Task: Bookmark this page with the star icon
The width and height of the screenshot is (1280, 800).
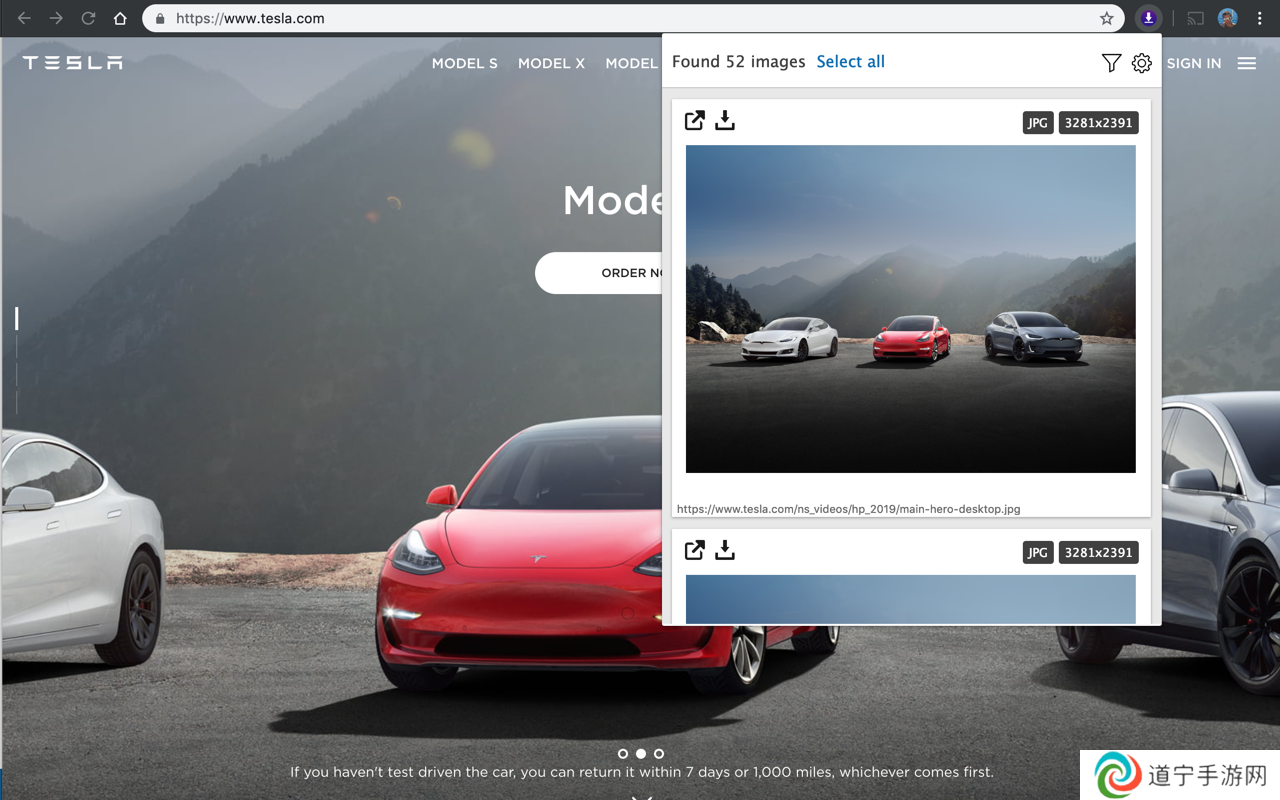Action: [x=1106, y=18]
